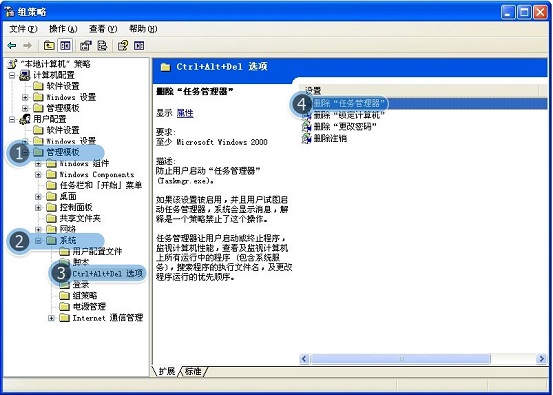Select 软件设置 under 计算机配置
The image size is (553, 395).
click(63, 86)
